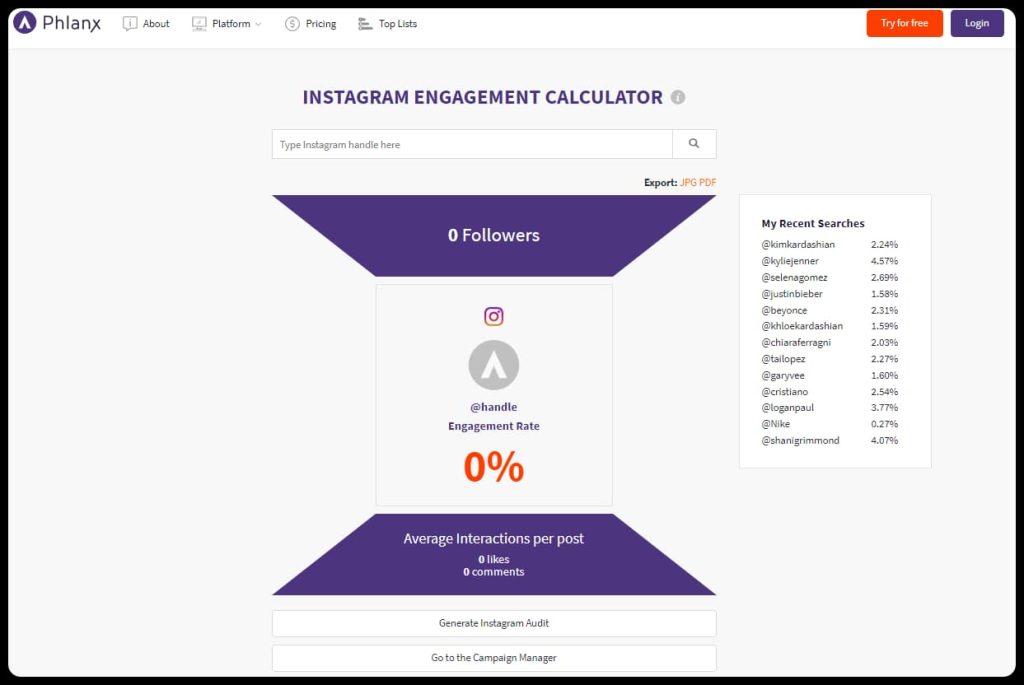
Task: Click Go to the Campaign Manager button
Action: coord(494,658)
